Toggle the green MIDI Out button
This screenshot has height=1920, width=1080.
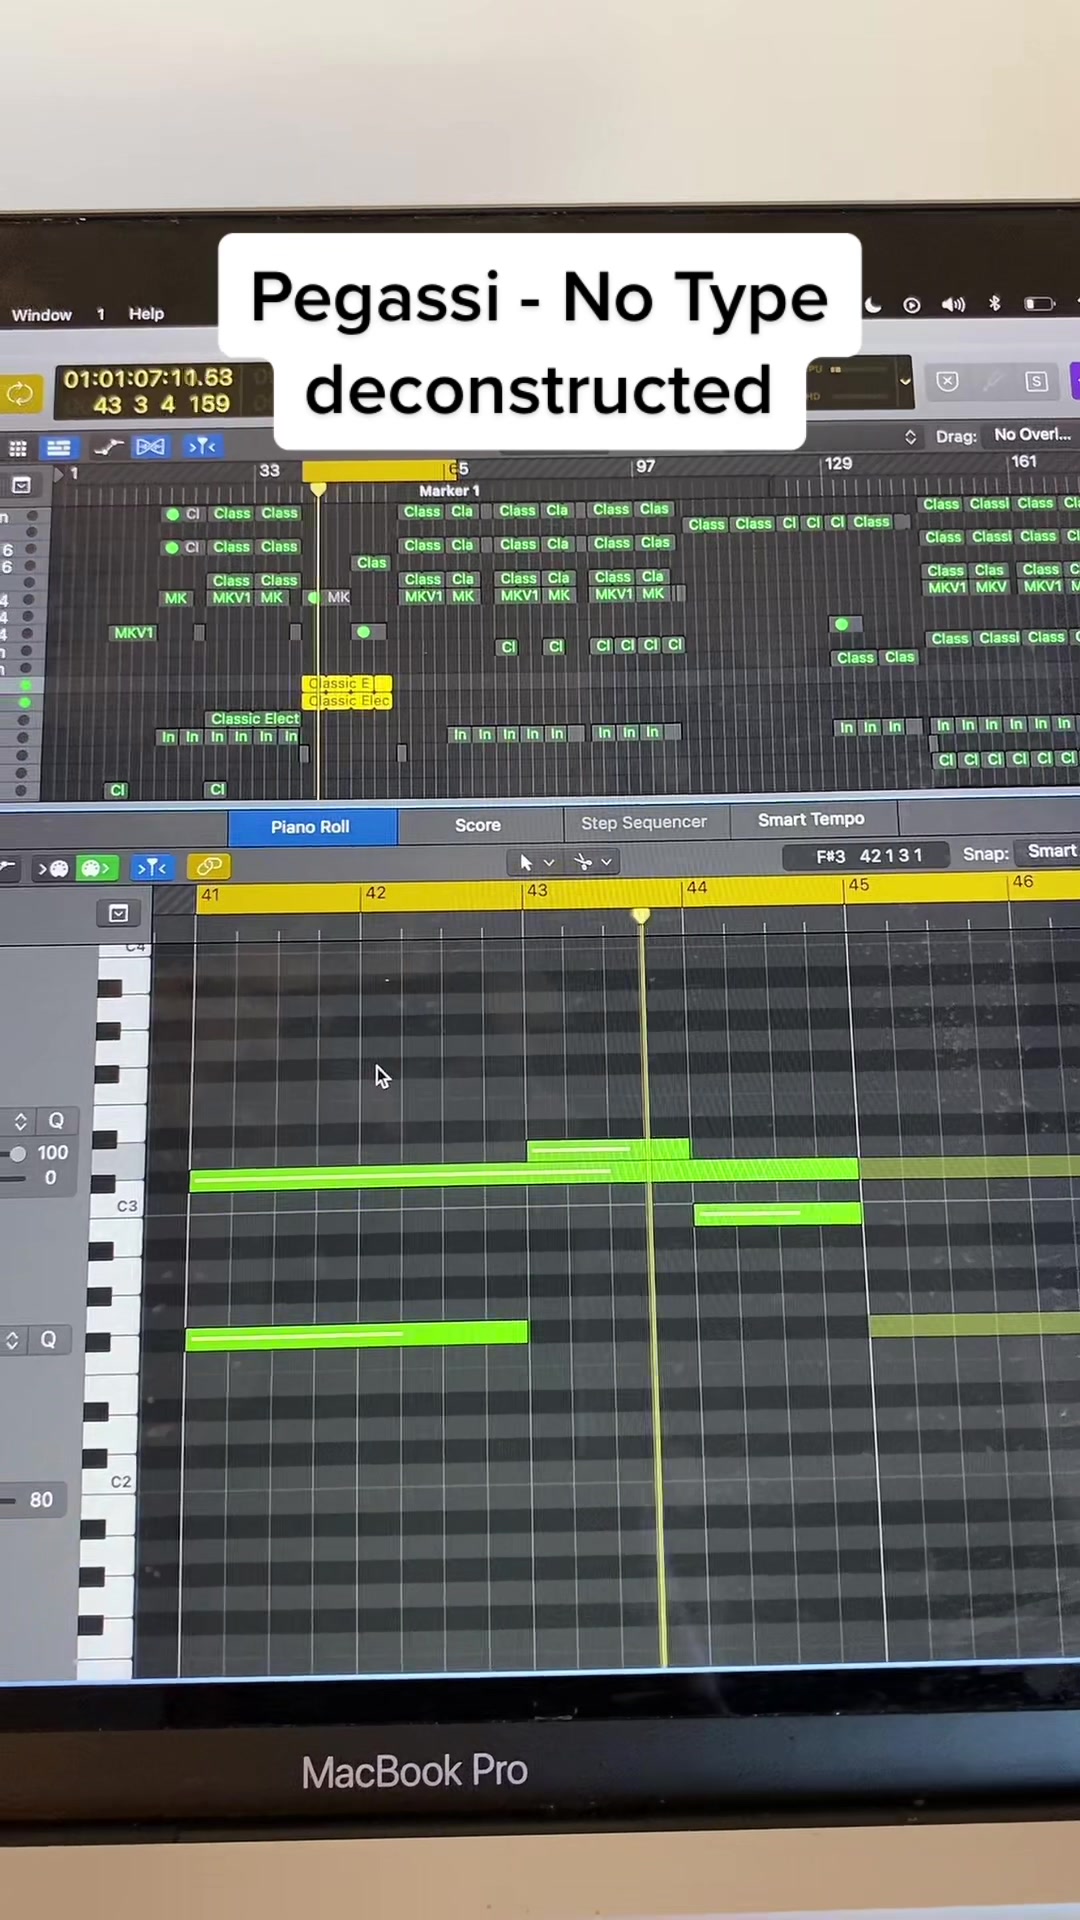tap(95, 868)
